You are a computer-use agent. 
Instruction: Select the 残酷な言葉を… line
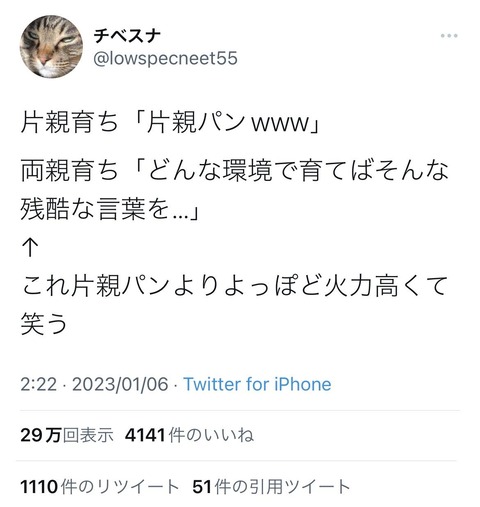coord(110,209)
